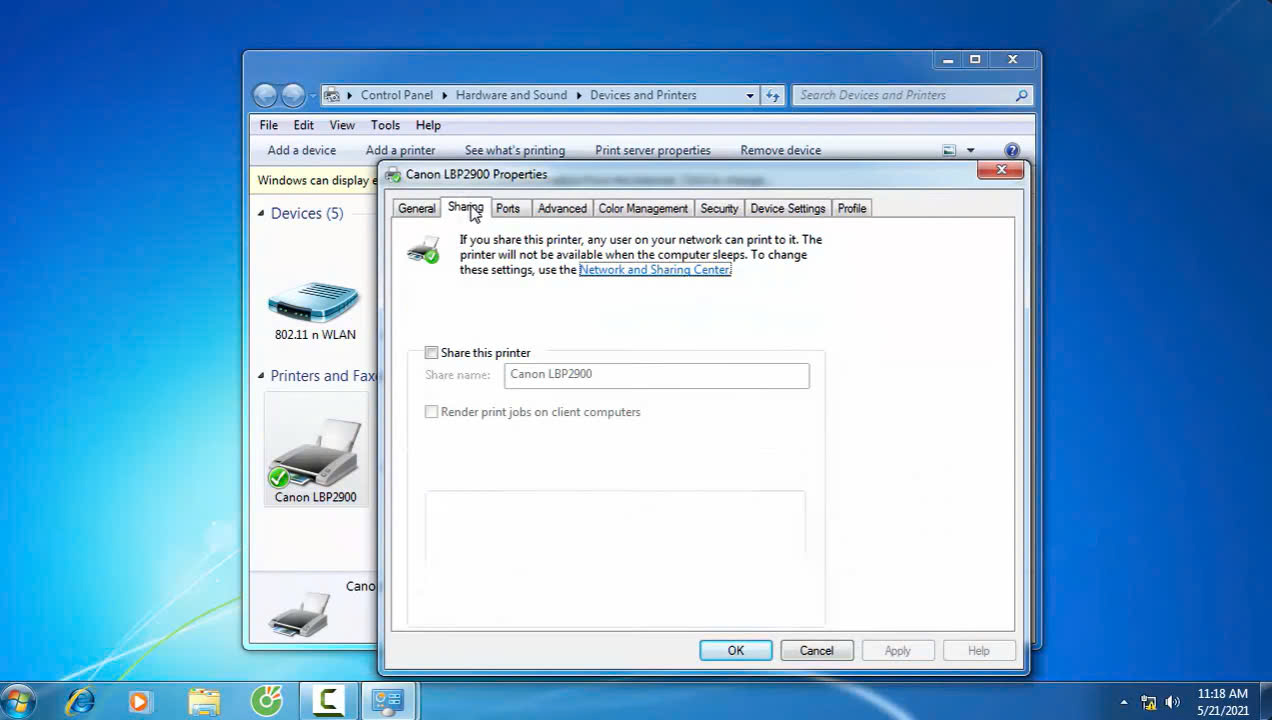Screen dimensions: 1272x720
Task: Click the volume speaker tray icon
Action: [x=1172, y=702]
